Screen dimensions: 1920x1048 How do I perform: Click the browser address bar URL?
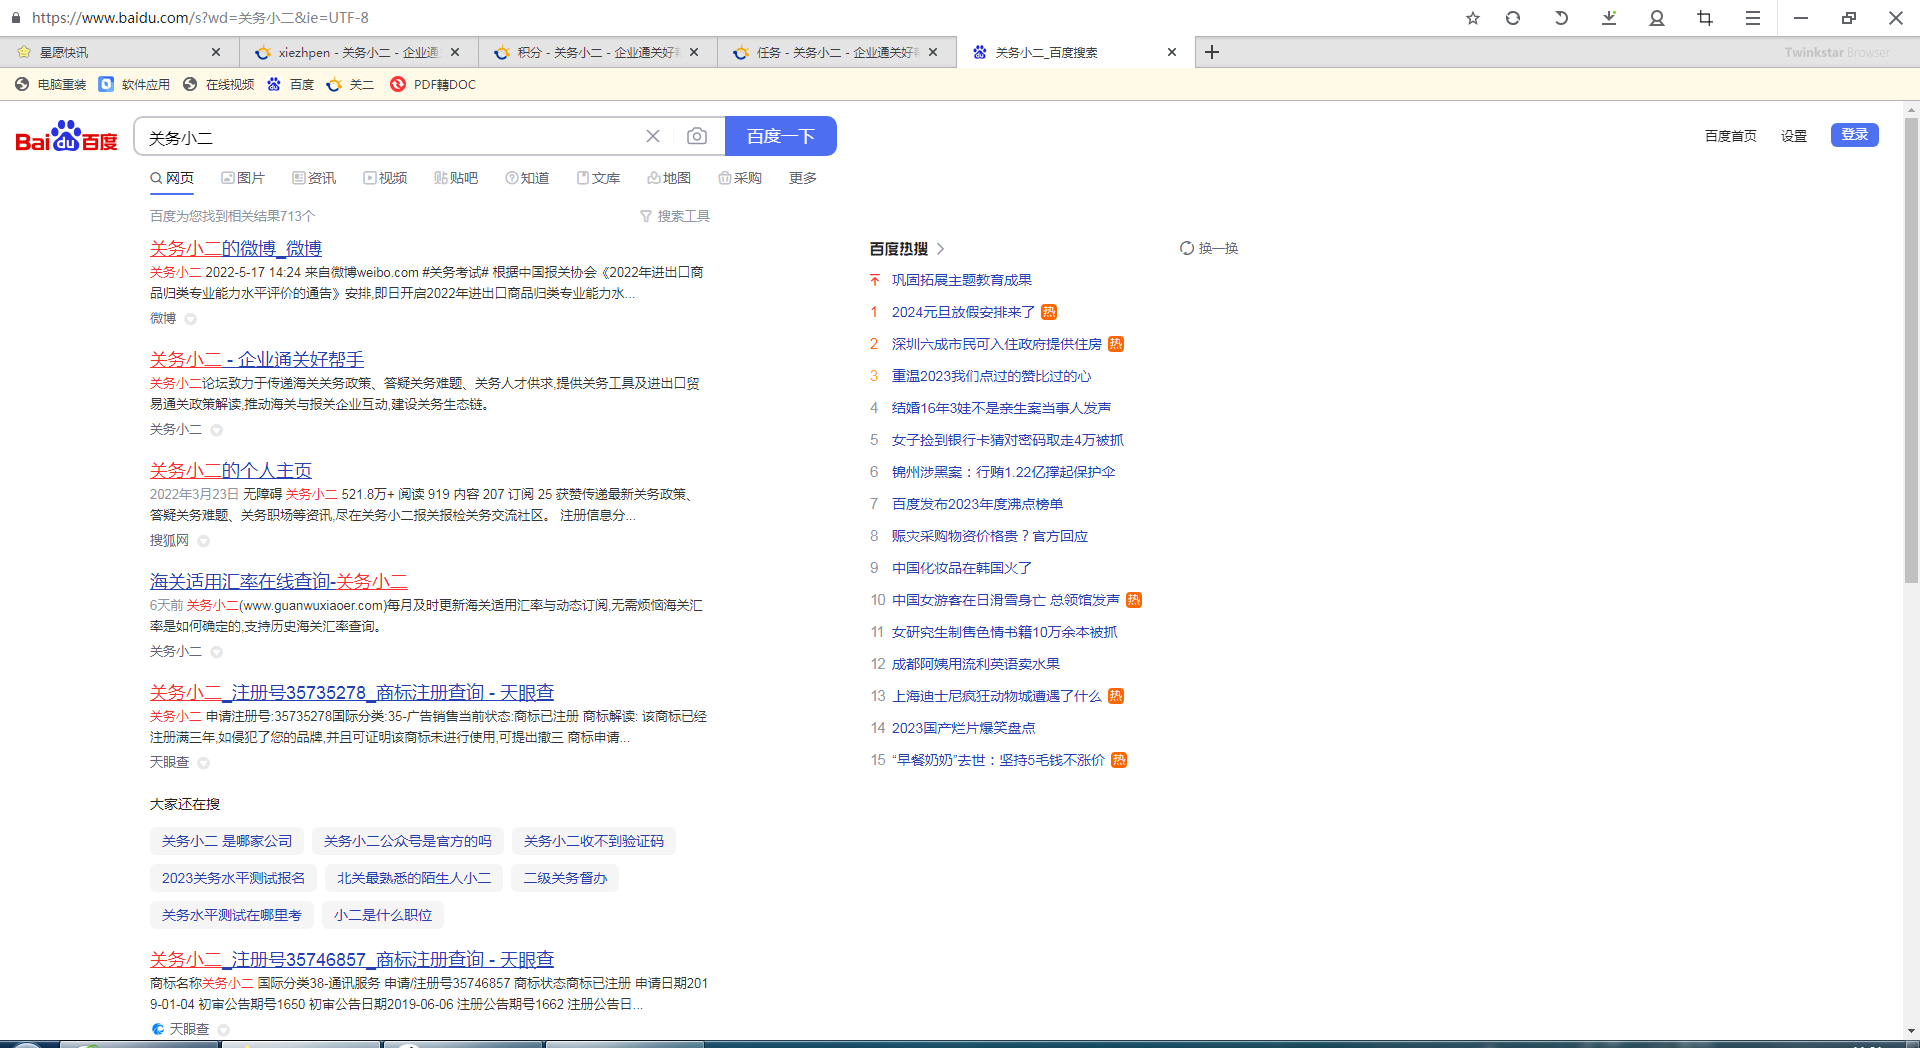point(200,18)
